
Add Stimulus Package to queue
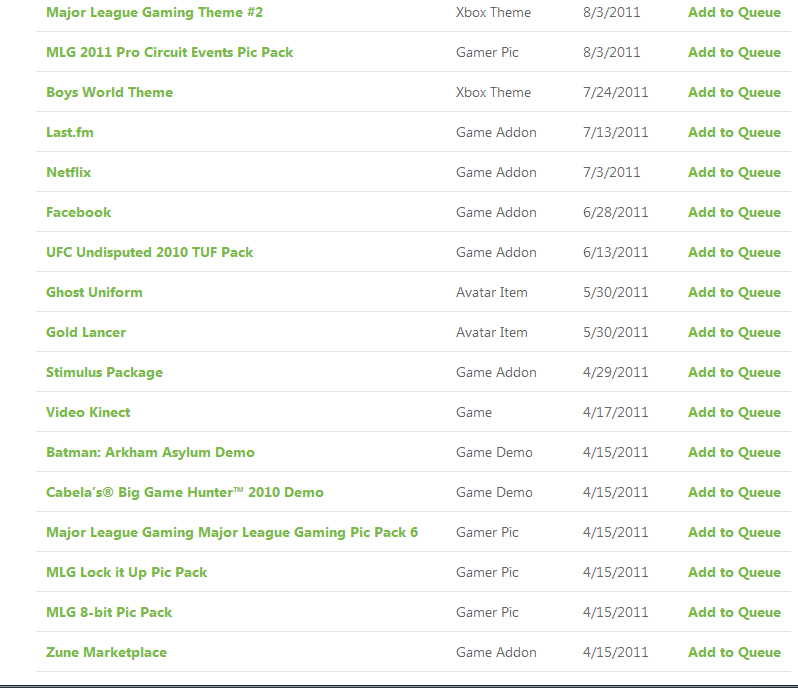(734, 372)
